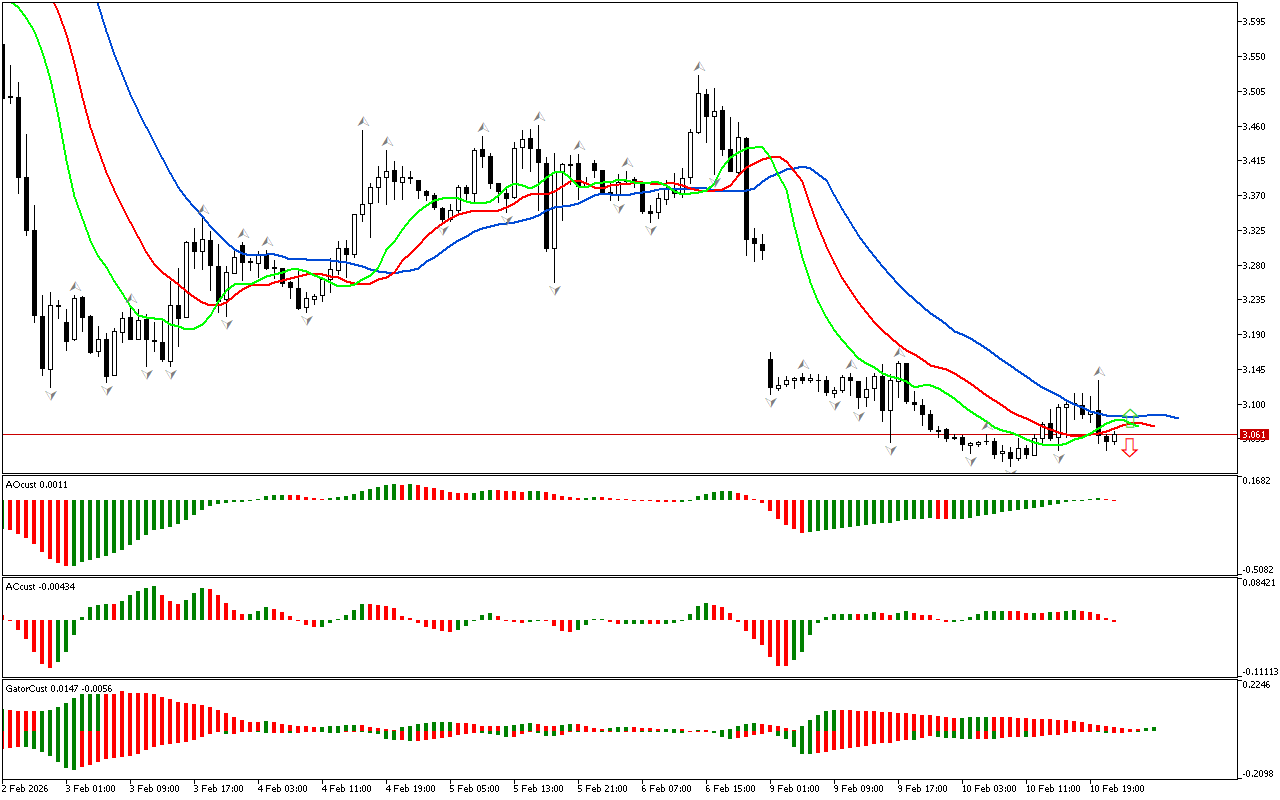Screen dimensions: 1280x800
Task: Select the red horizontal price level line
Action: tap(600, 434)
